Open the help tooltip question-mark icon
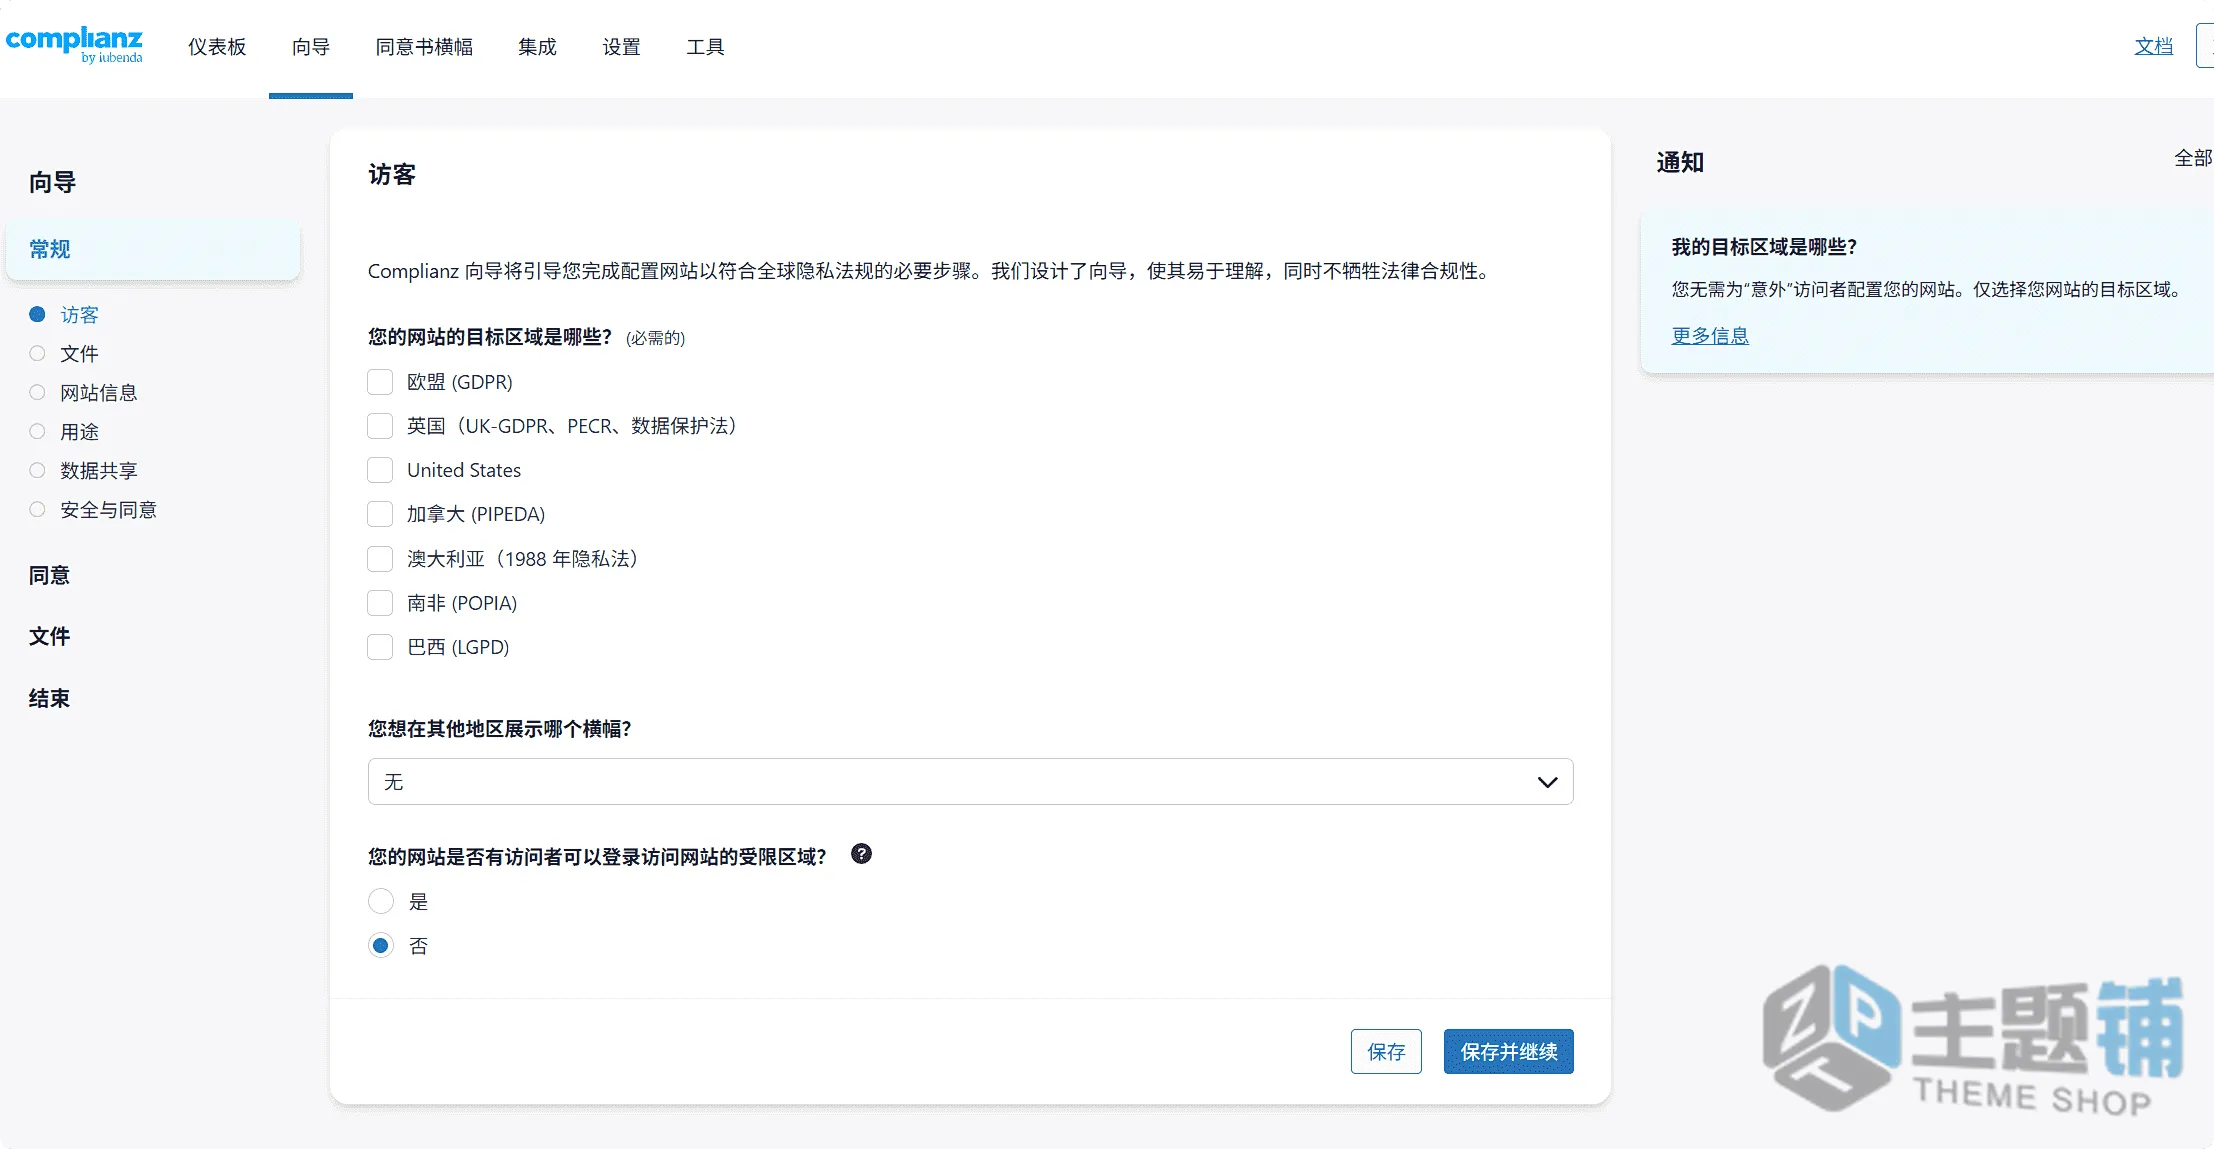 861,854
